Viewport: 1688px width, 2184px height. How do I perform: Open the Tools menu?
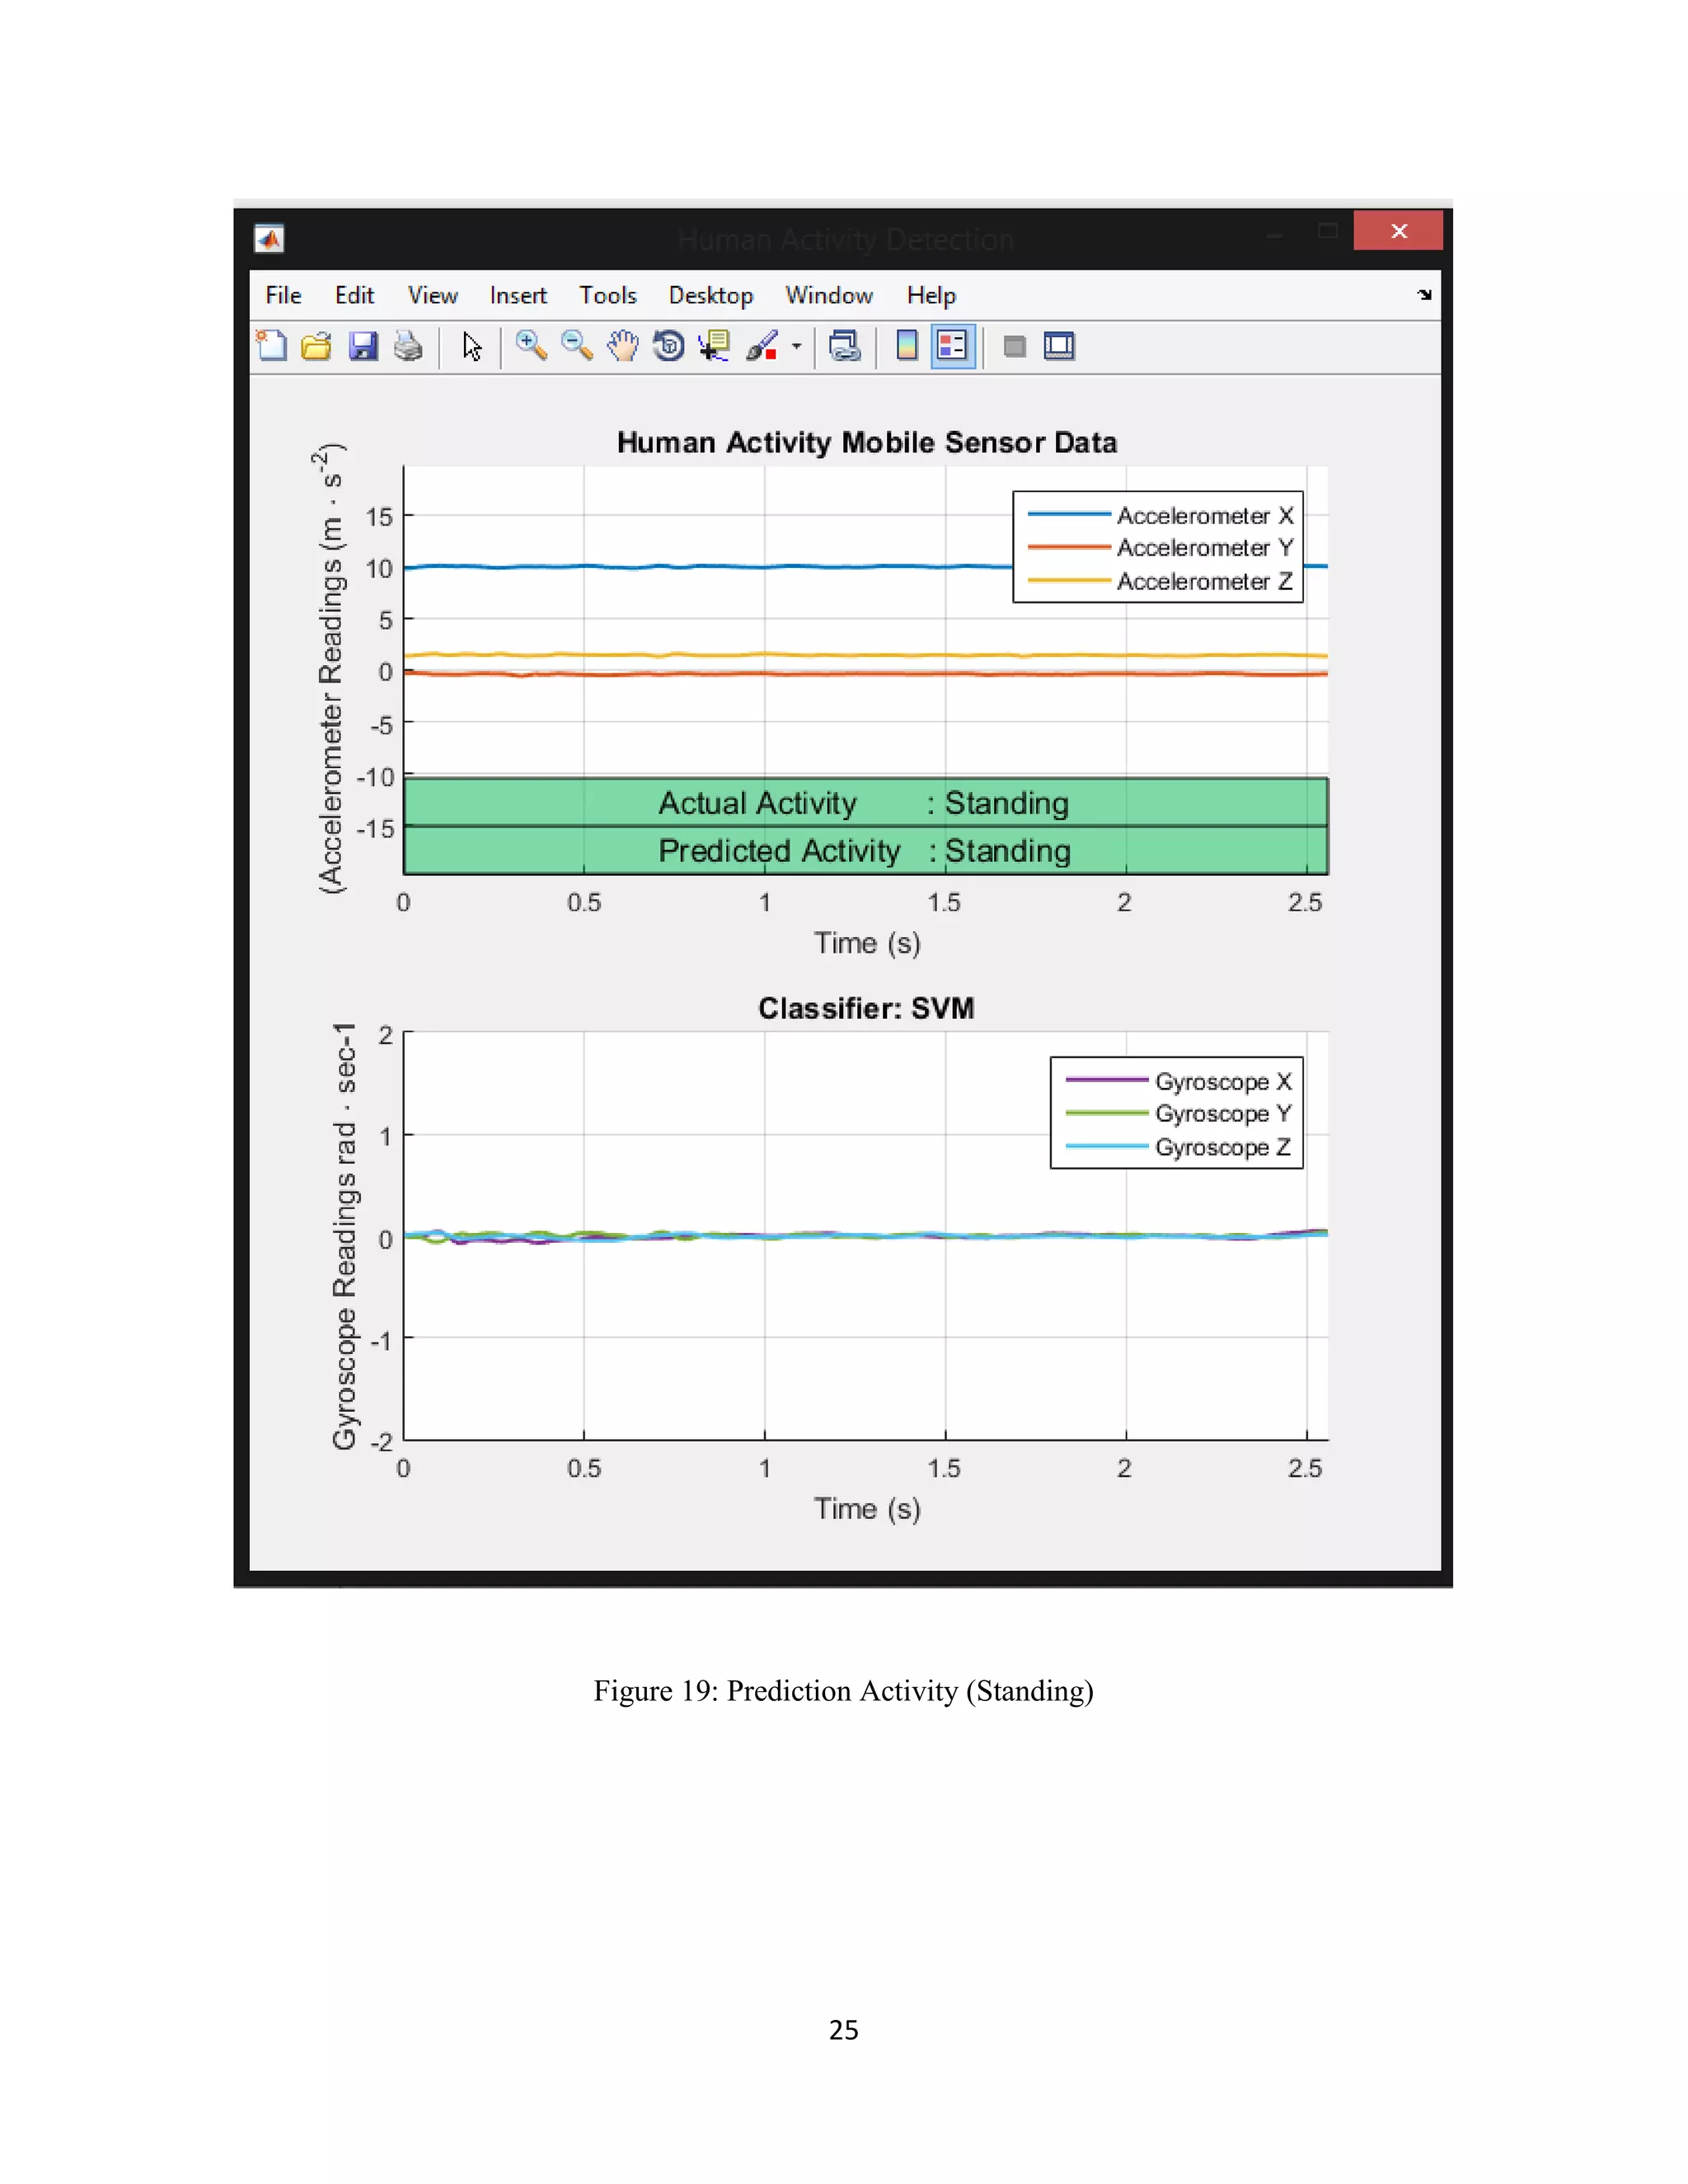[x=607, y=295]
